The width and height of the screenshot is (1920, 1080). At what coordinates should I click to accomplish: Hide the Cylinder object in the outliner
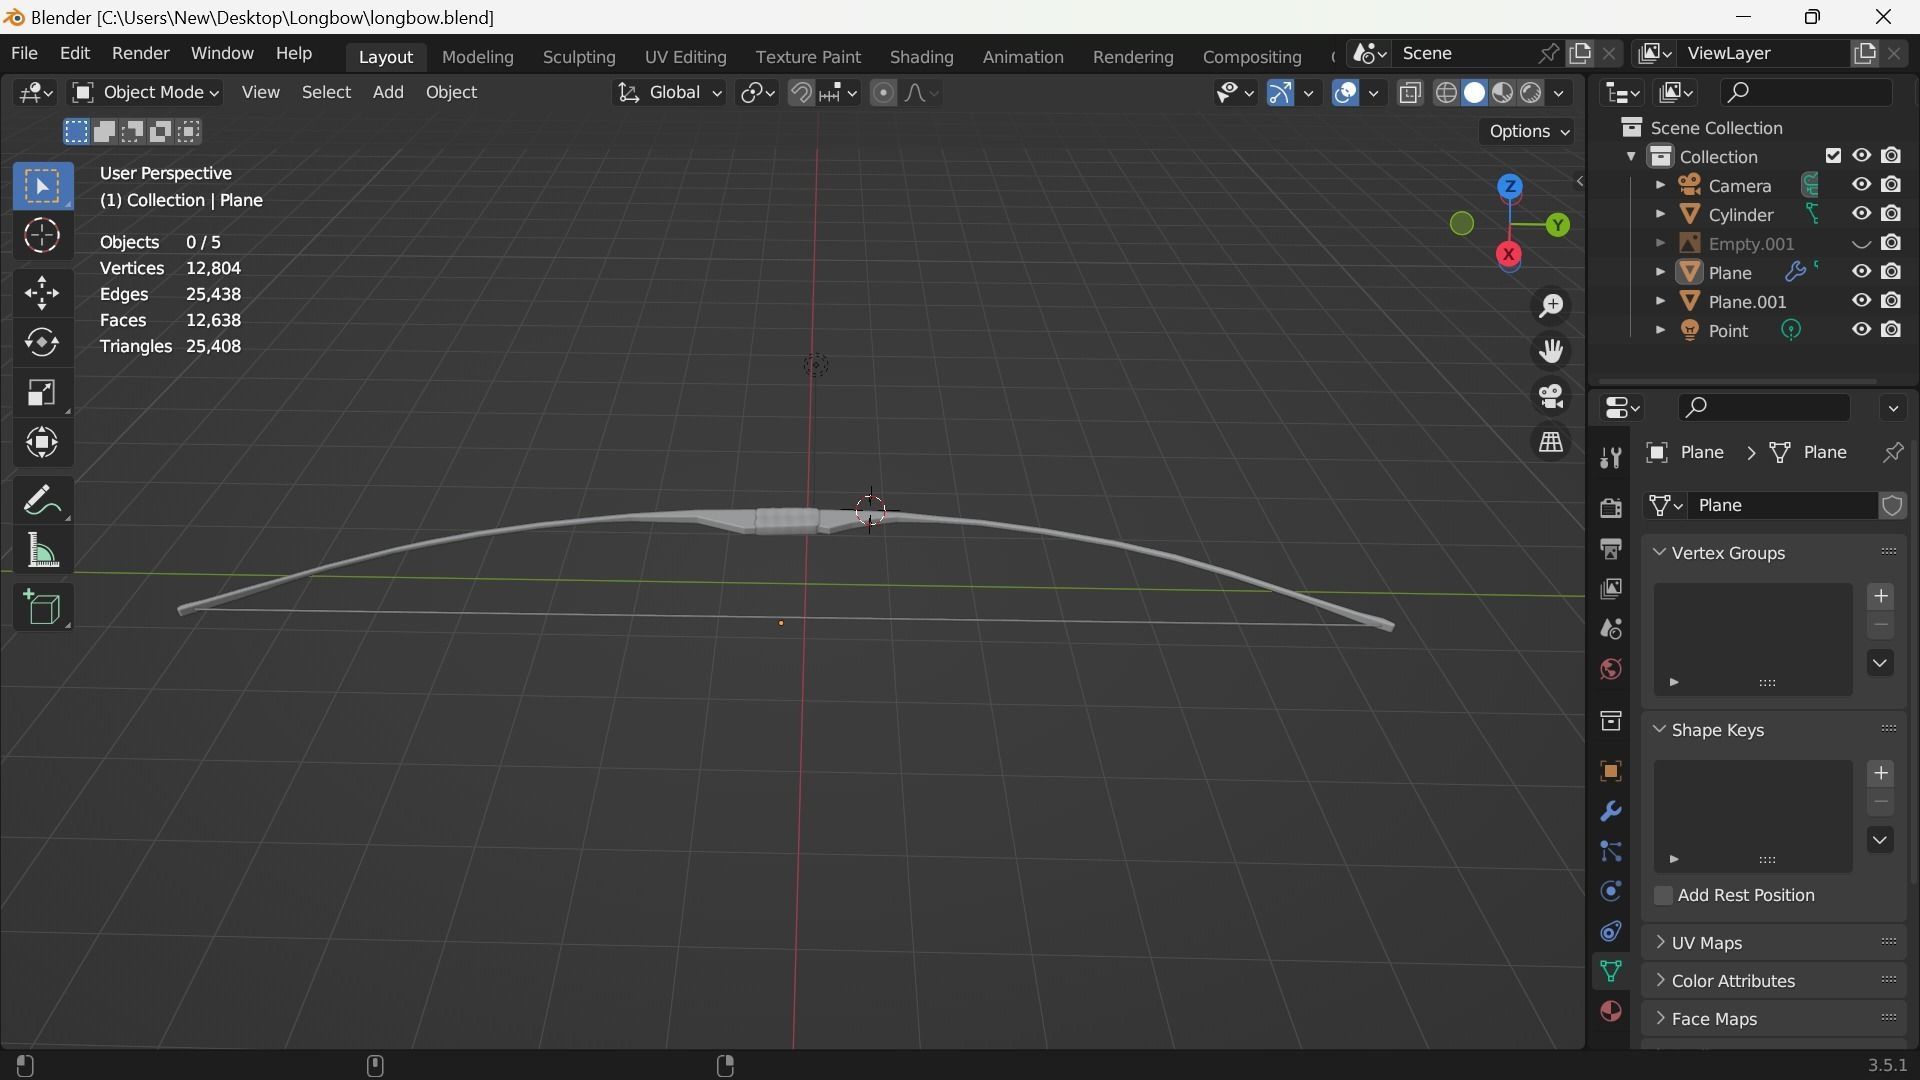(x=1861, y=214)
